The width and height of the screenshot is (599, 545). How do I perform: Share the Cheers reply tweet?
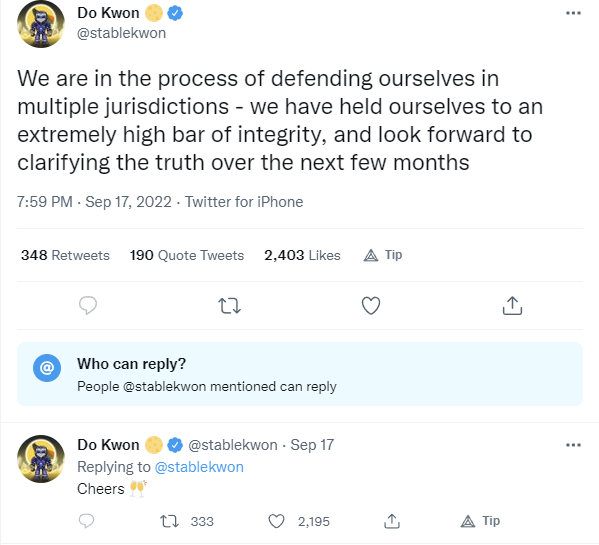coord(392,521)
